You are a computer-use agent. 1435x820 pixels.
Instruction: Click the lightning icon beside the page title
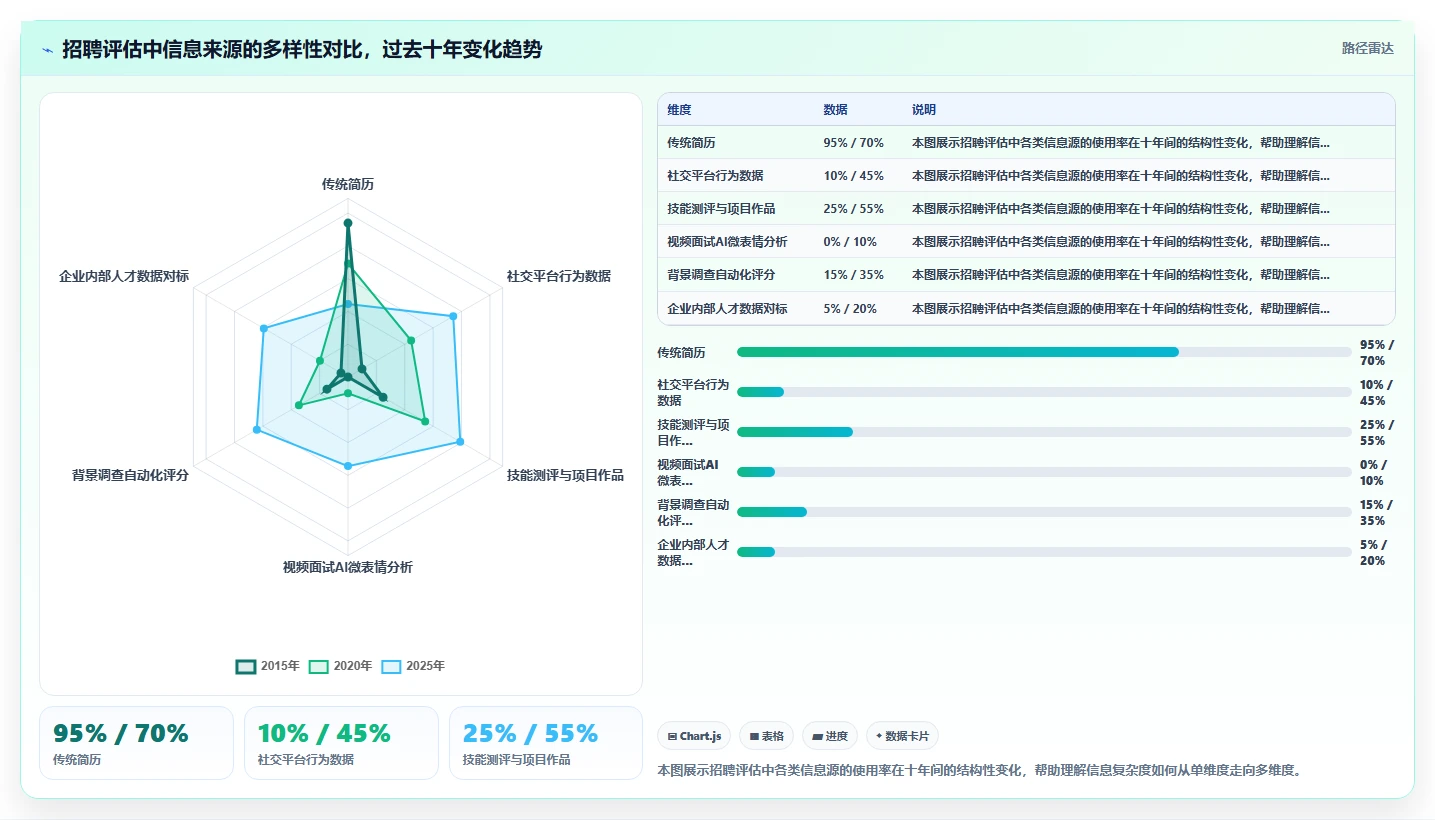(x=48, y=50)
